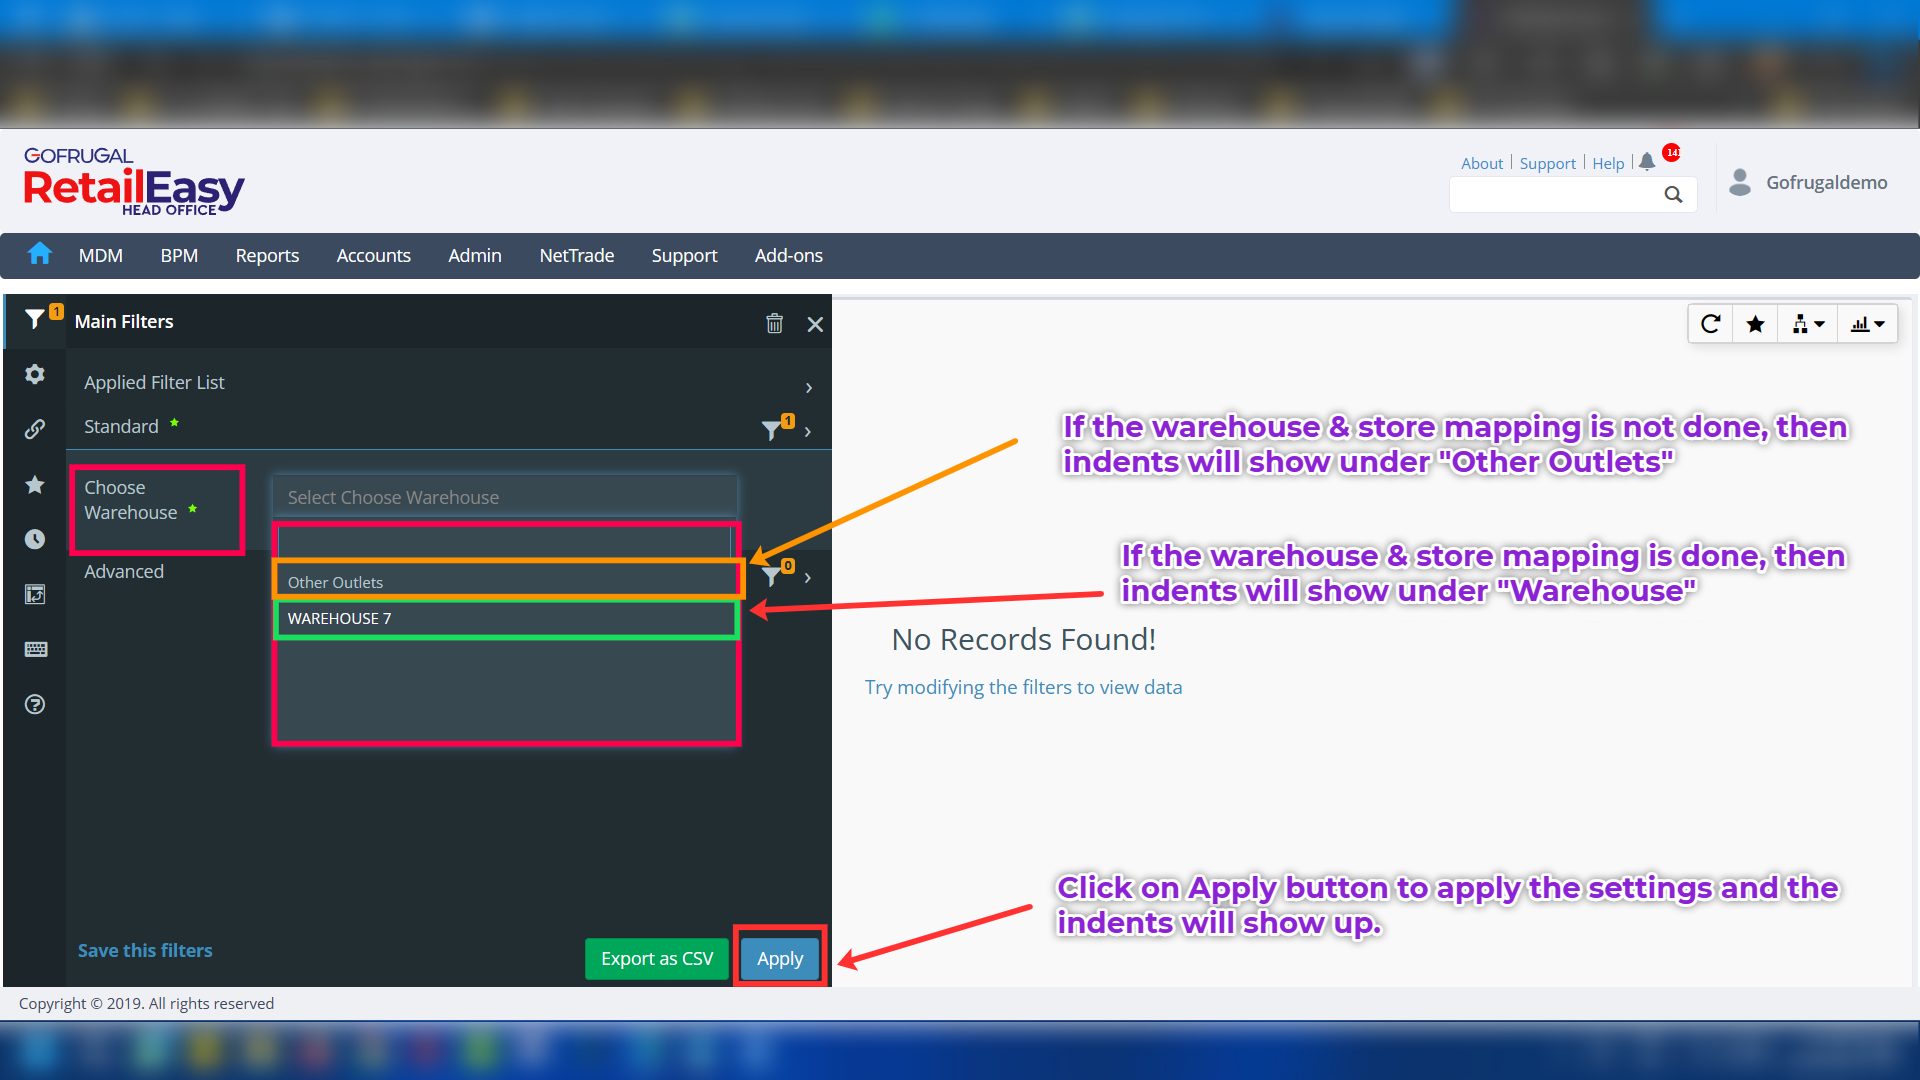
Task: Open the chart type dropdown
Action: [1867, 324]
